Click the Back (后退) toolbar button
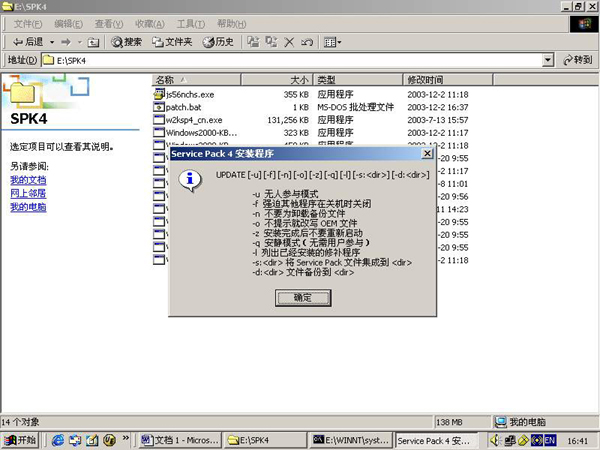600x450 pixels. (x=28, y=42)
